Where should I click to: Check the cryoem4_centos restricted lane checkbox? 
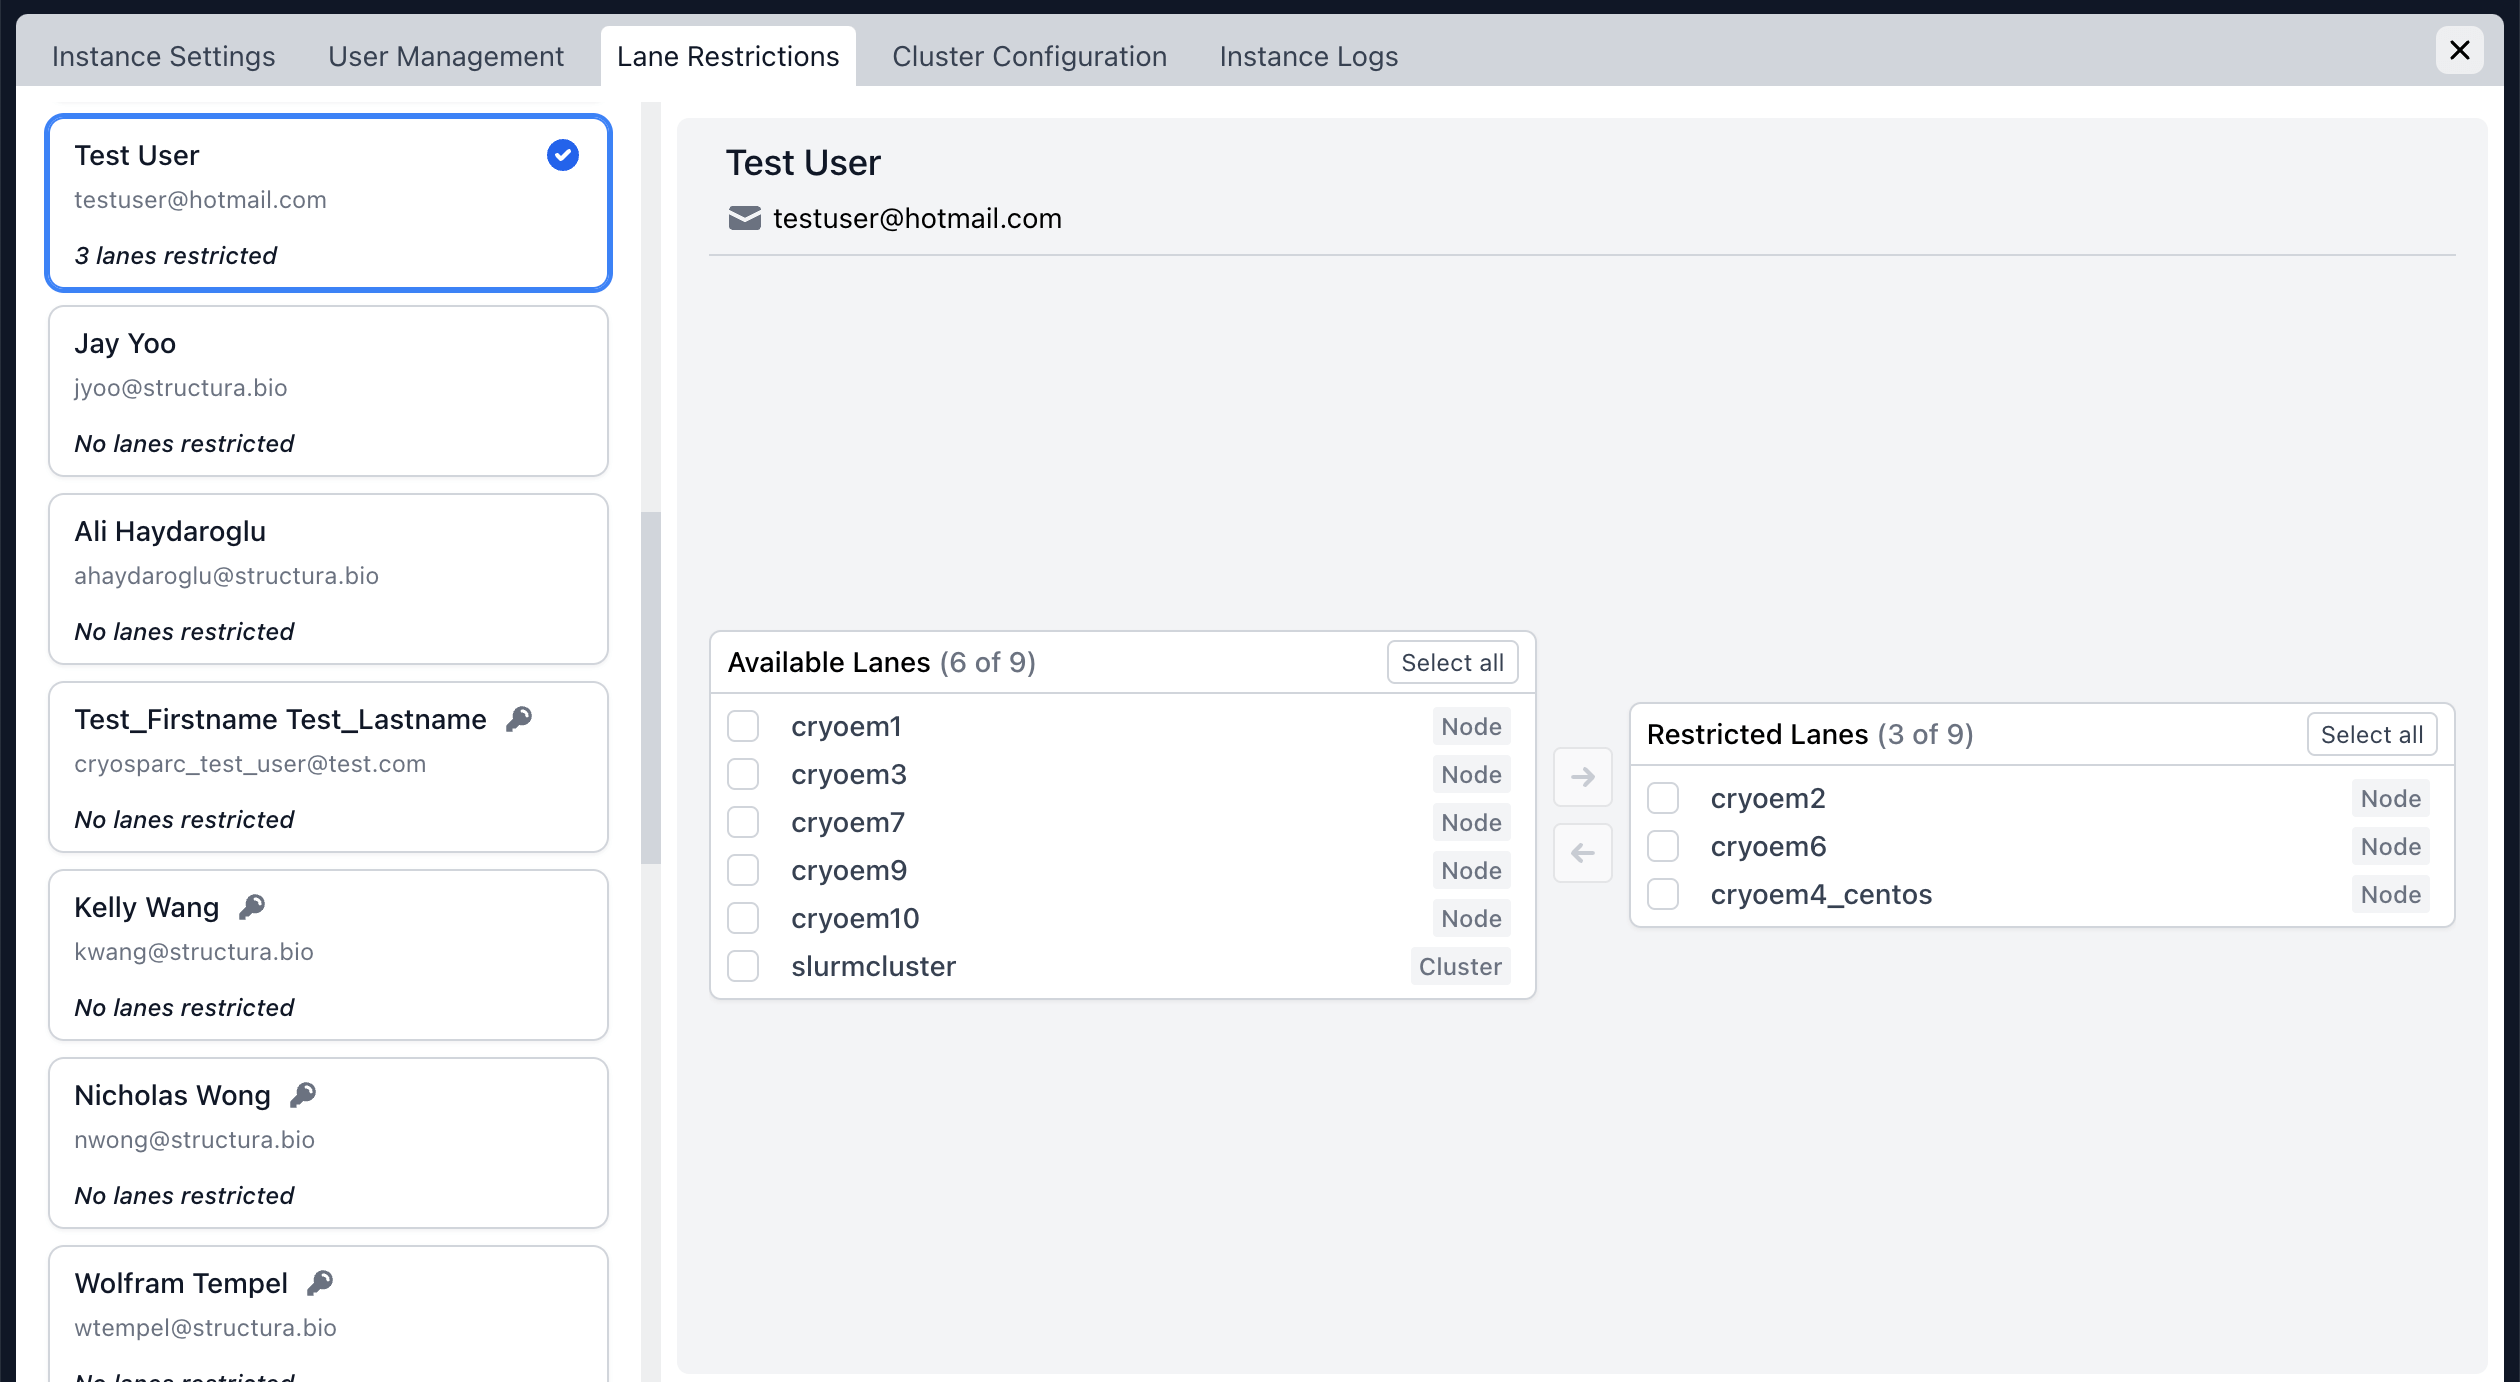click(x=1663, y=894)
